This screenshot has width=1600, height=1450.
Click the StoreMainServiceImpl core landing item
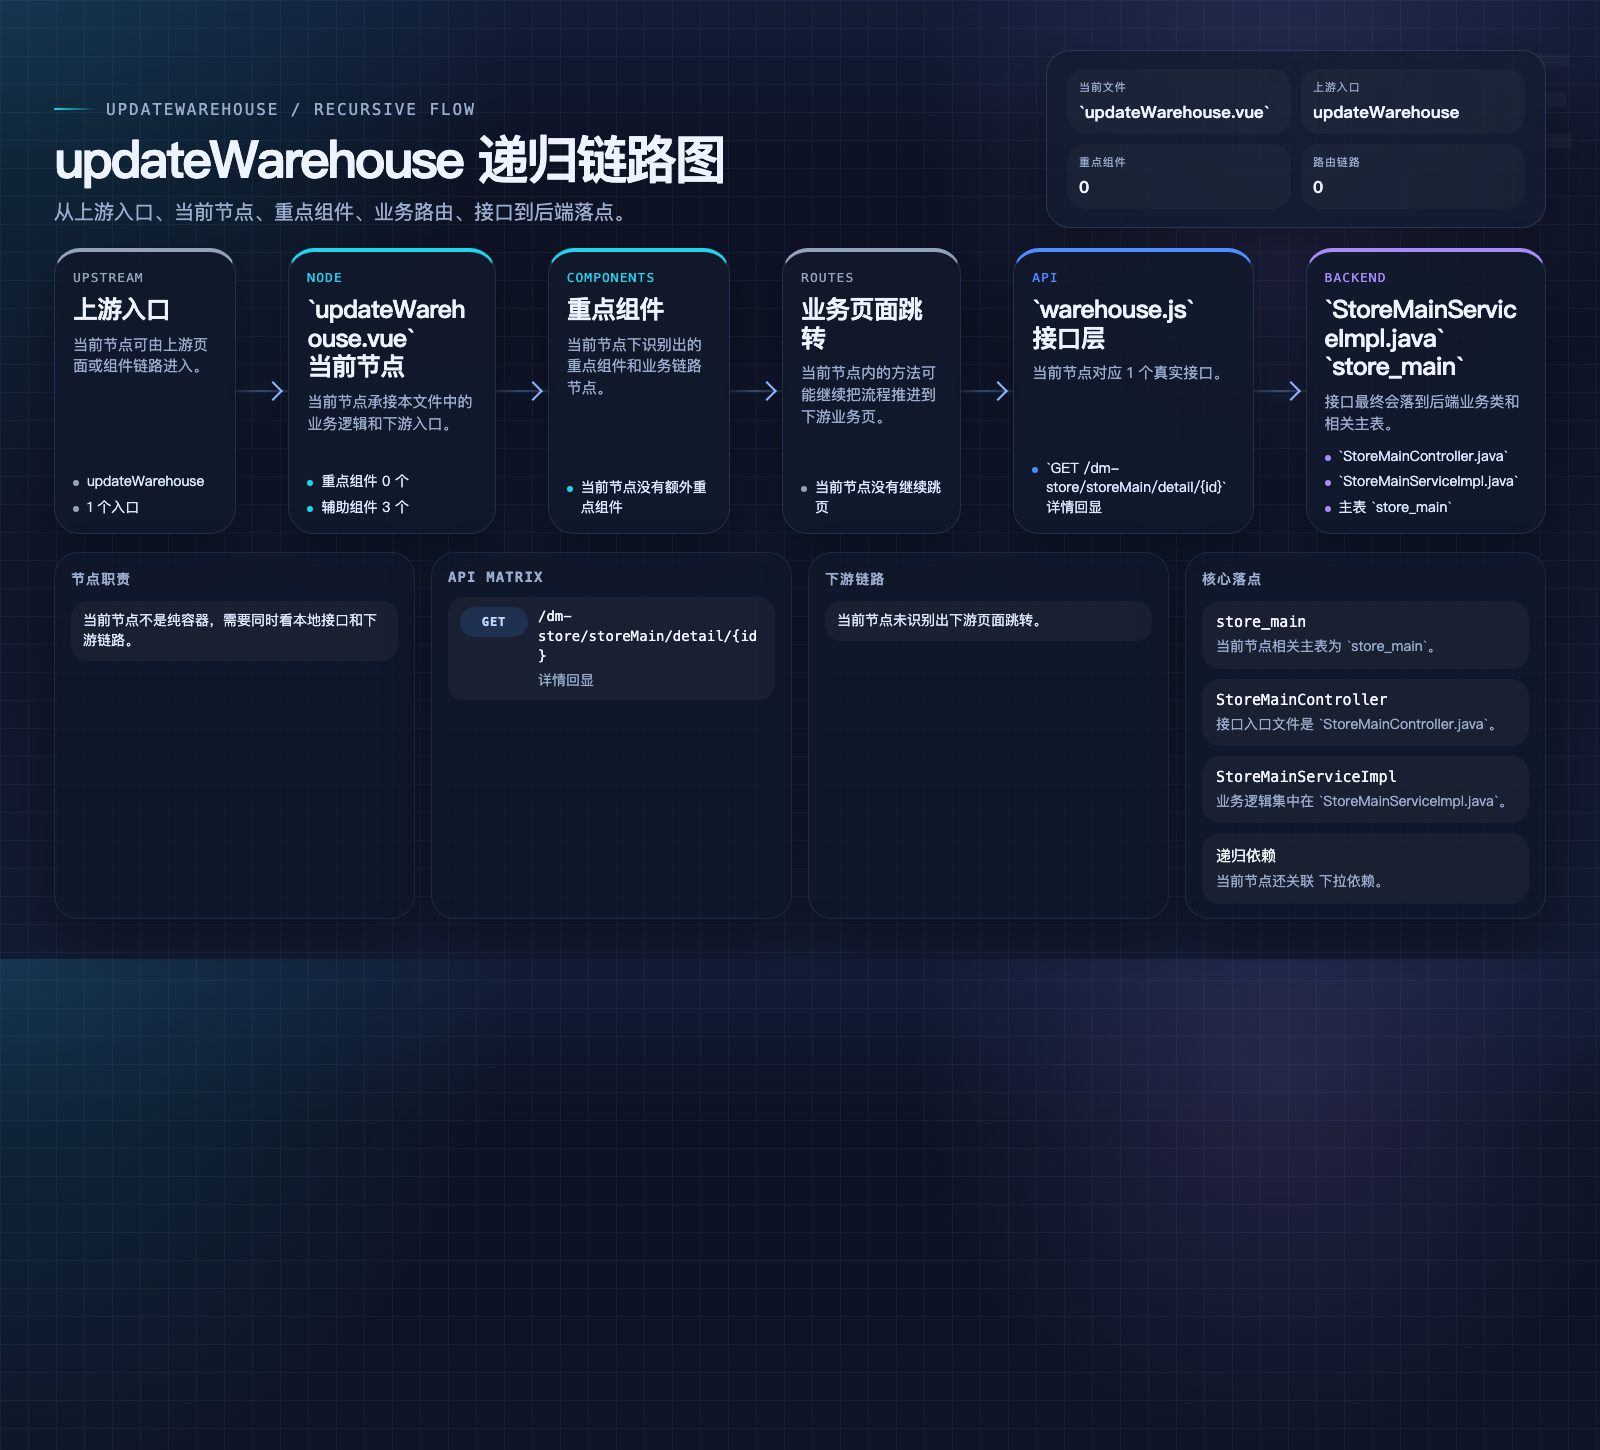pyautogui.click(x=1365, y=789)
